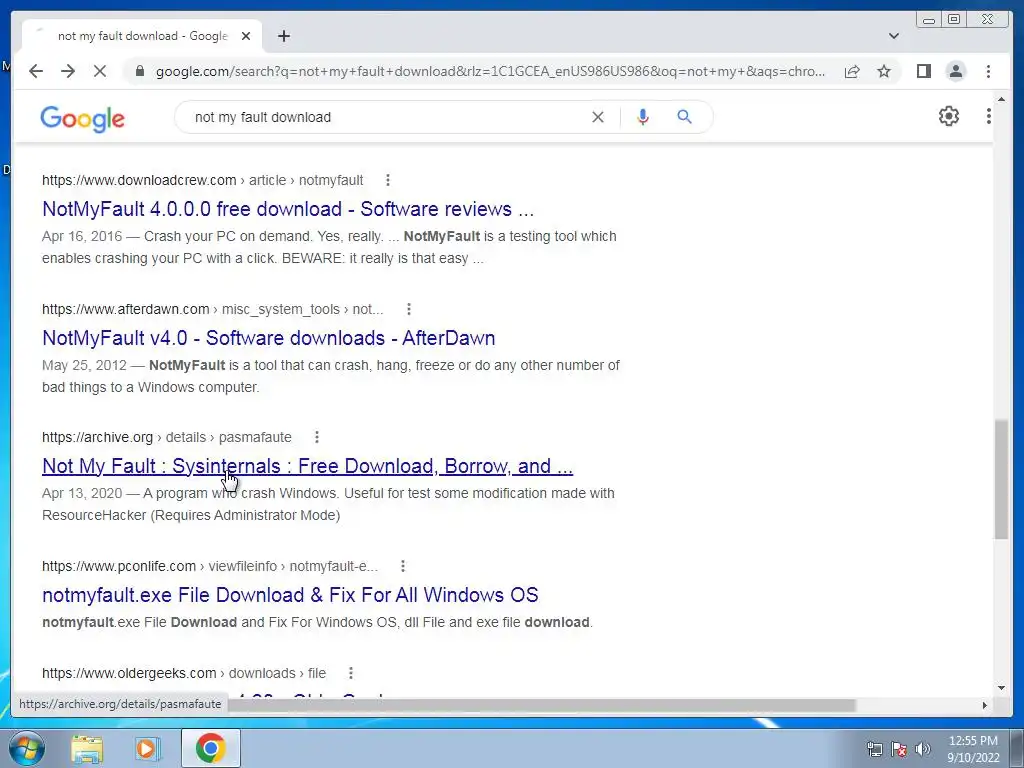The width and height of the screenshot is (1024, 768).
Task: Minimize the Chrome window
Action: tap(929, 20)
